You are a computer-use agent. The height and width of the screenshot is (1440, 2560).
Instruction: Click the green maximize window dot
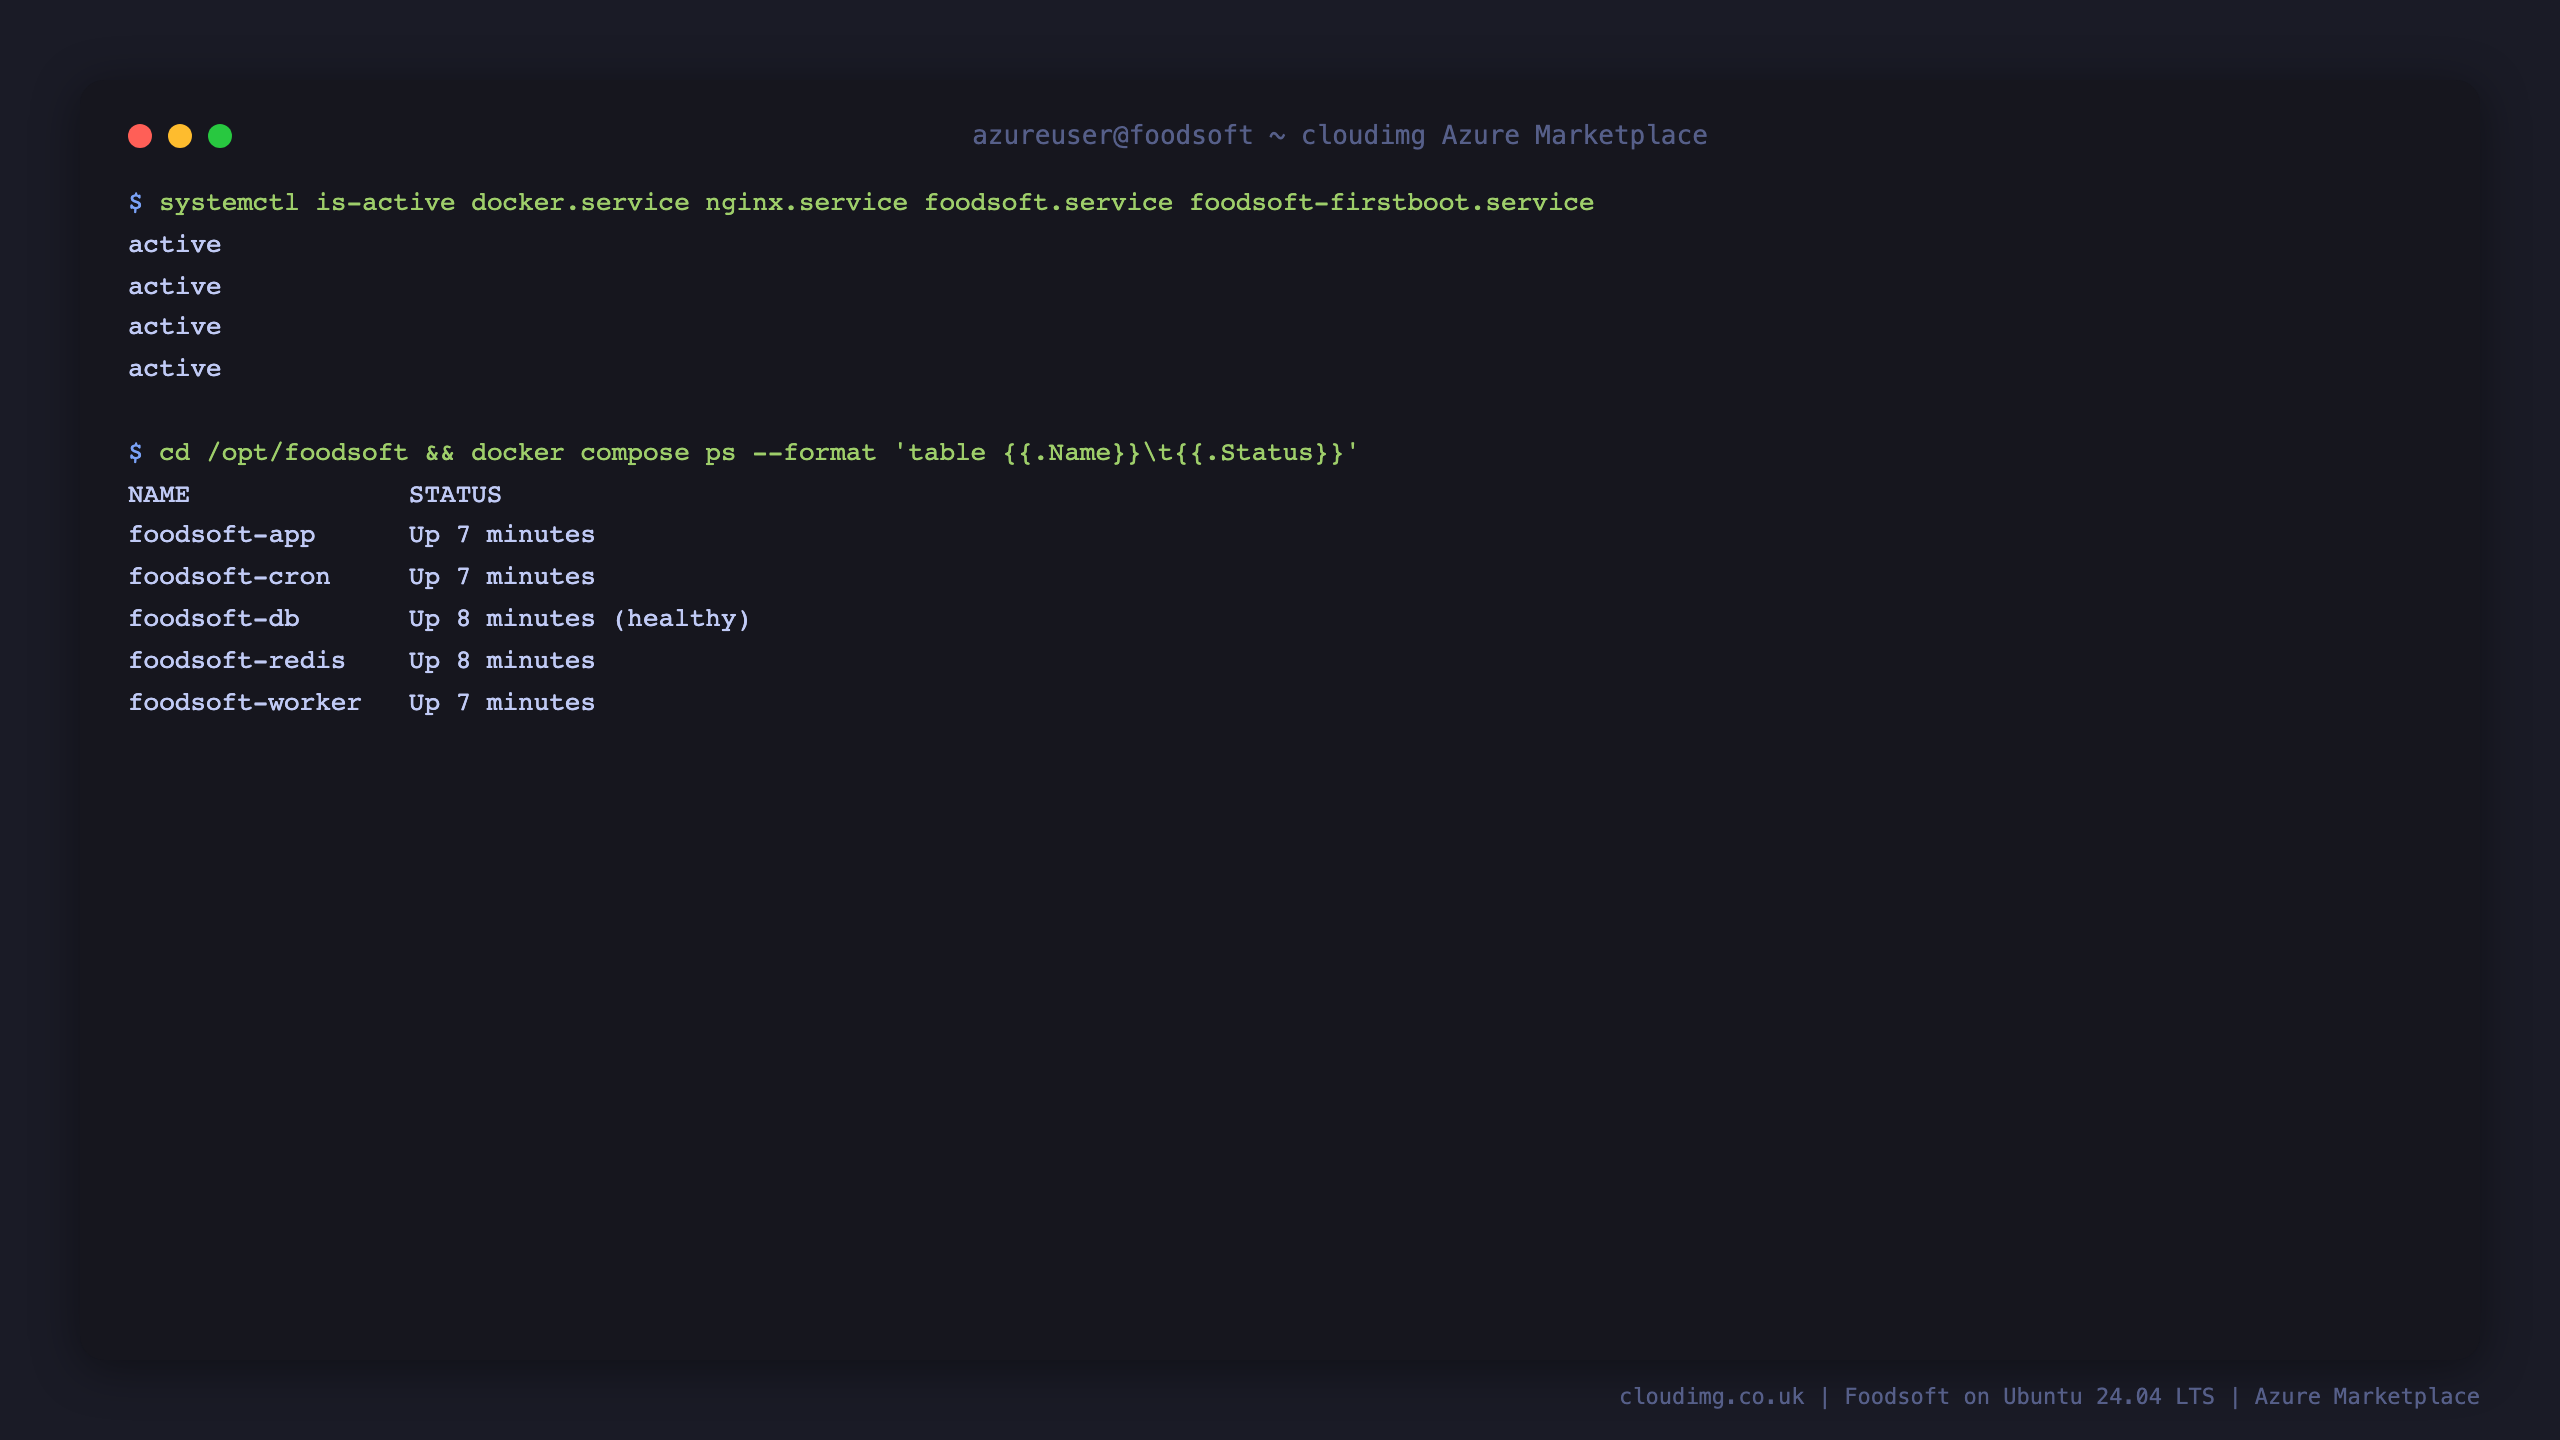(220, 136)
